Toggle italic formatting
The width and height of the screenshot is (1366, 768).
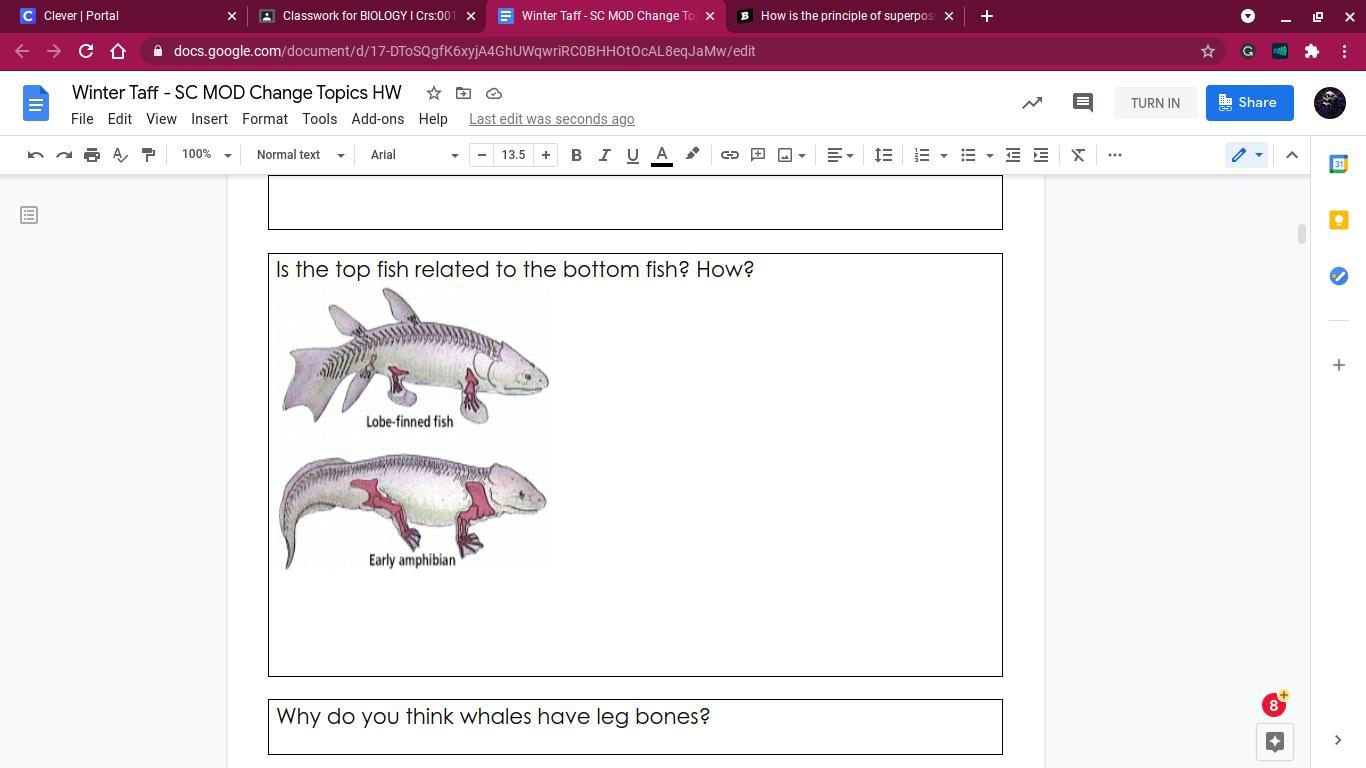point(604,155)
